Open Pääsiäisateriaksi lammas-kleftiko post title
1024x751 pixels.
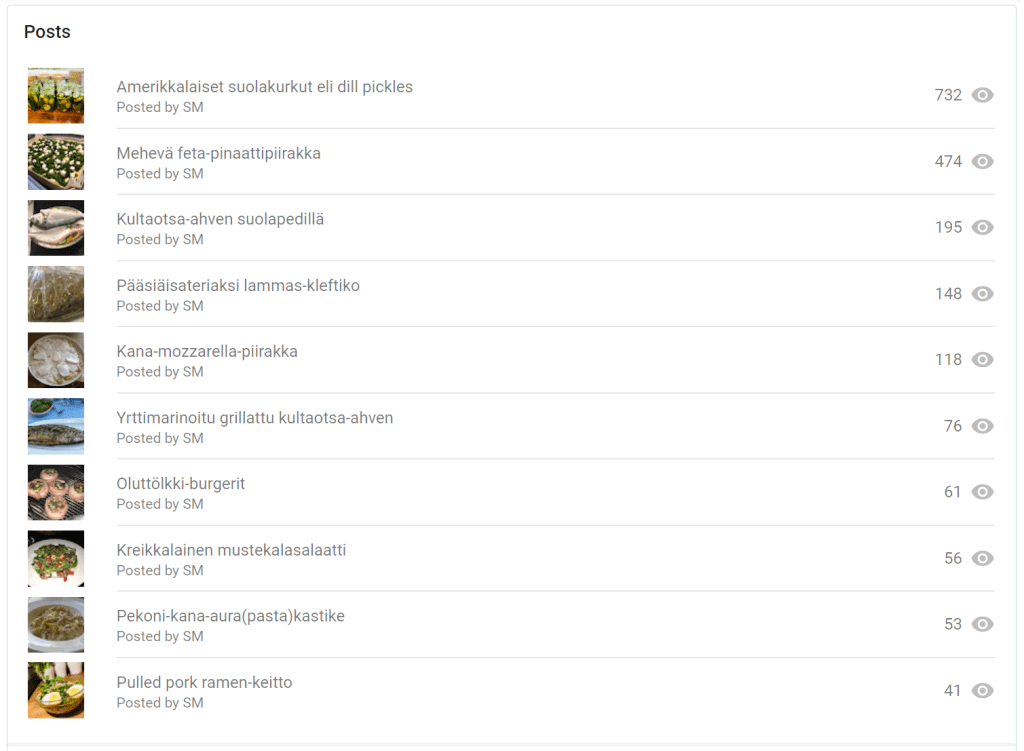(x=238, y=285)
